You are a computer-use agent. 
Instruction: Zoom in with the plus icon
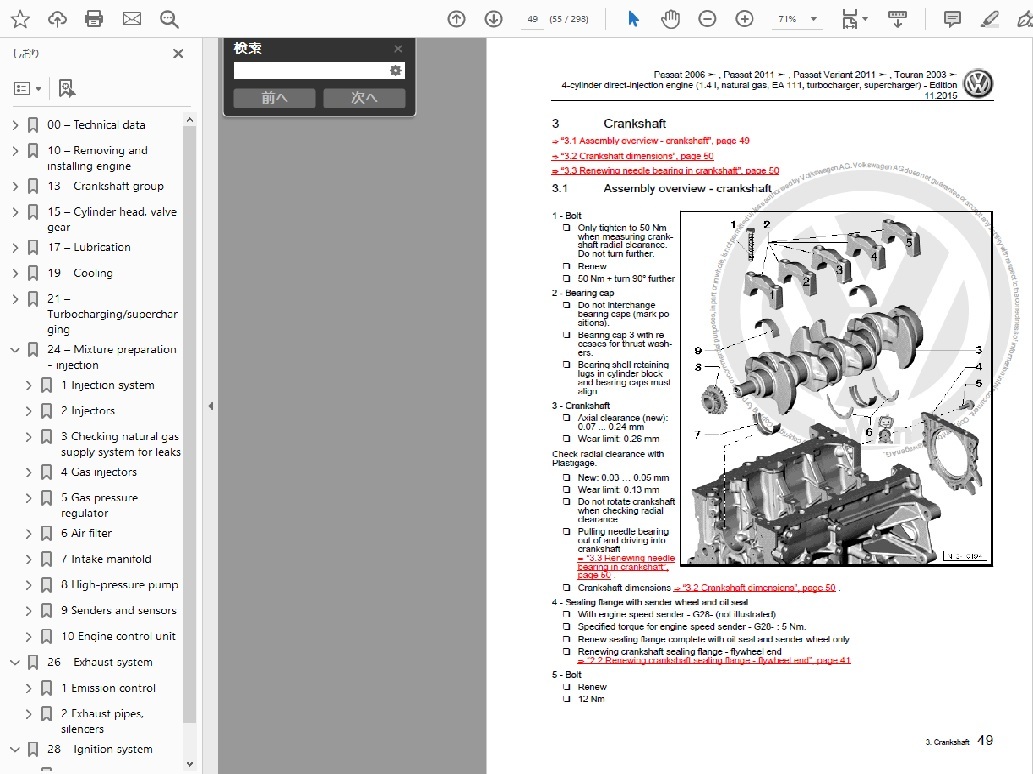(x=744, y=19)
